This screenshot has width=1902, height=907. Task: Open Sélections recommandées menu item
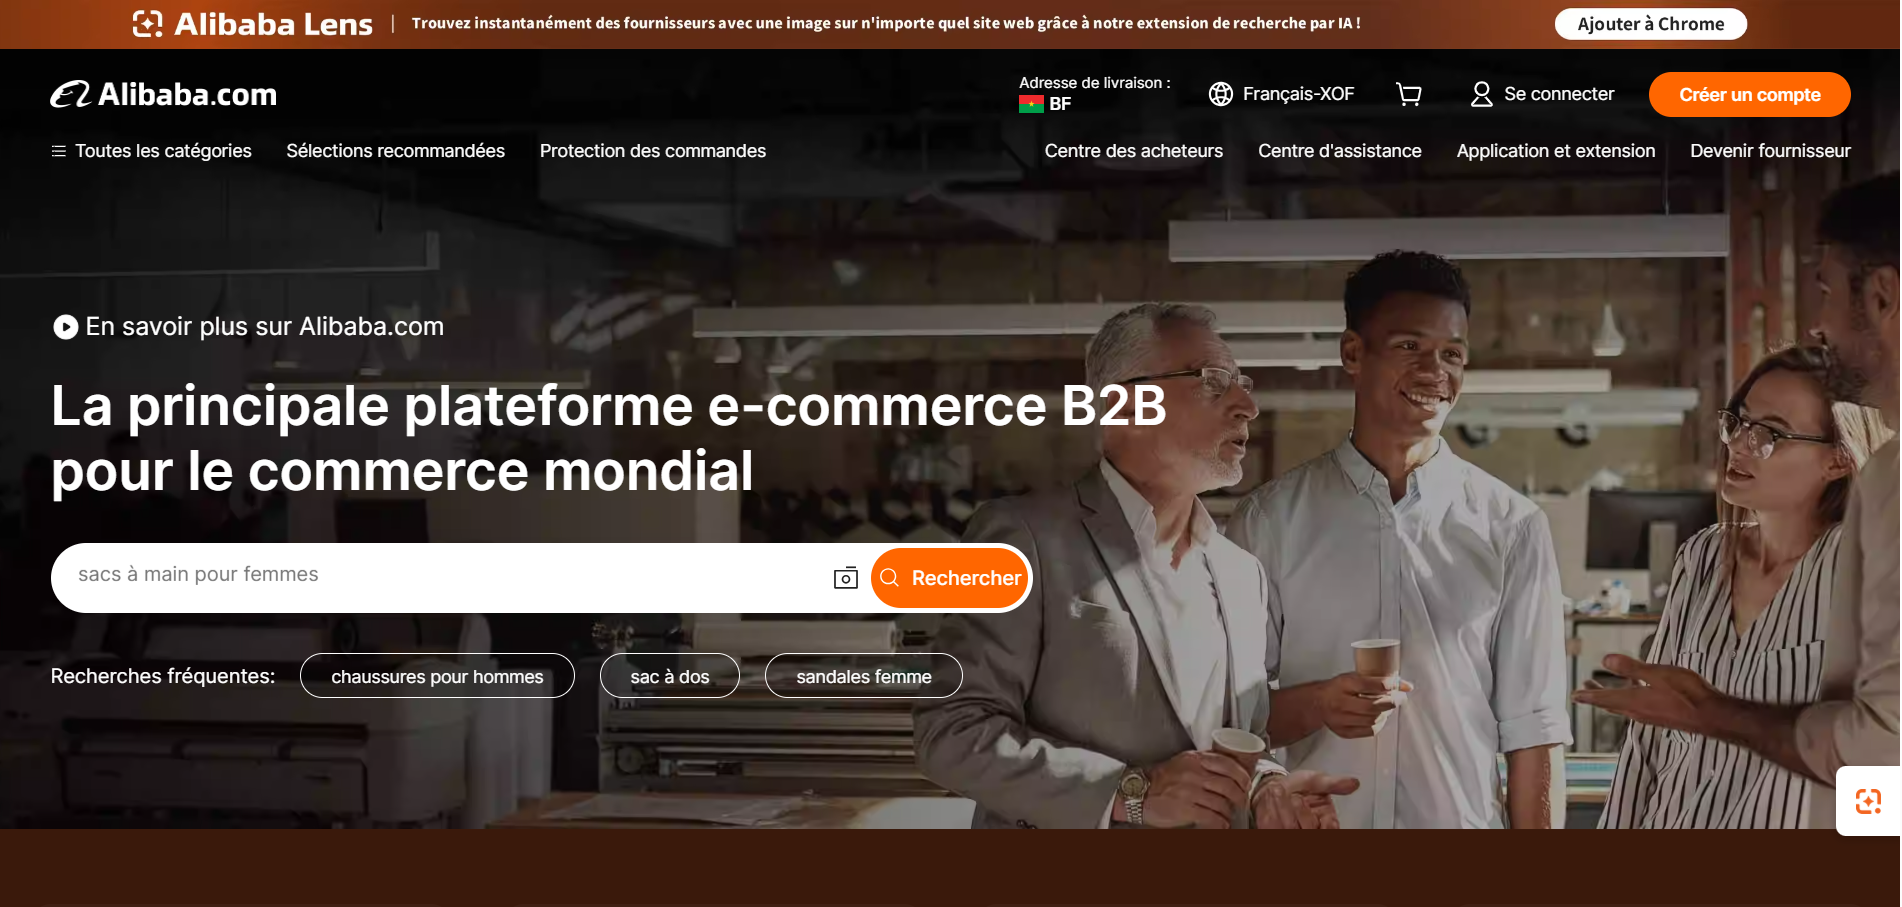coord(396,151)
